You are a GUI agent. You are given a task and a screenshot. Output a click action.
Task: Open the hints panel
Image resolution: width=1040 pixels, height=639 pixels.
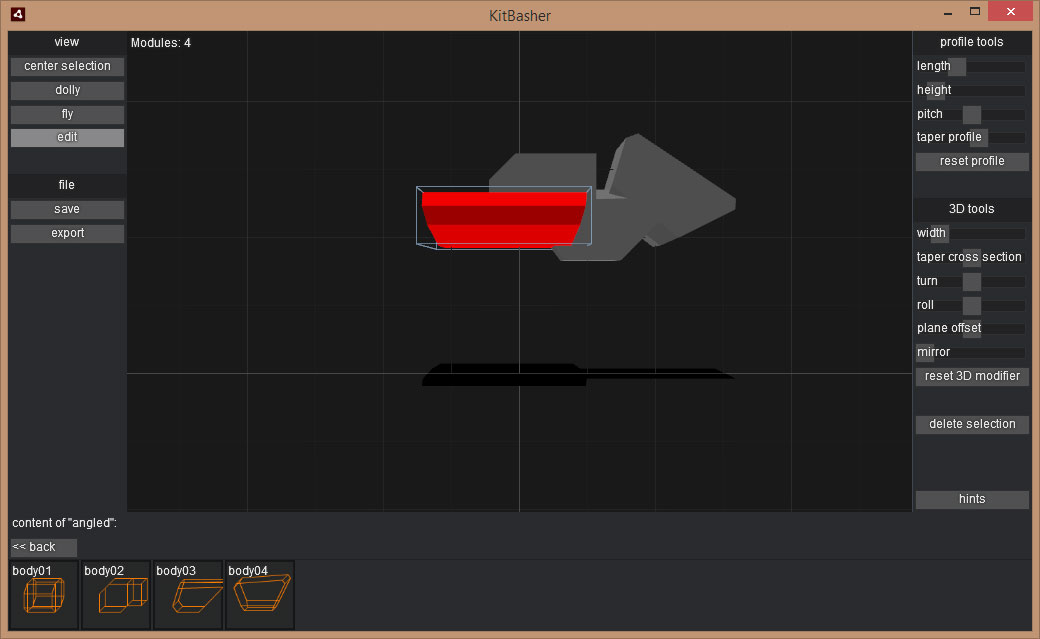(x=971, y=499)
